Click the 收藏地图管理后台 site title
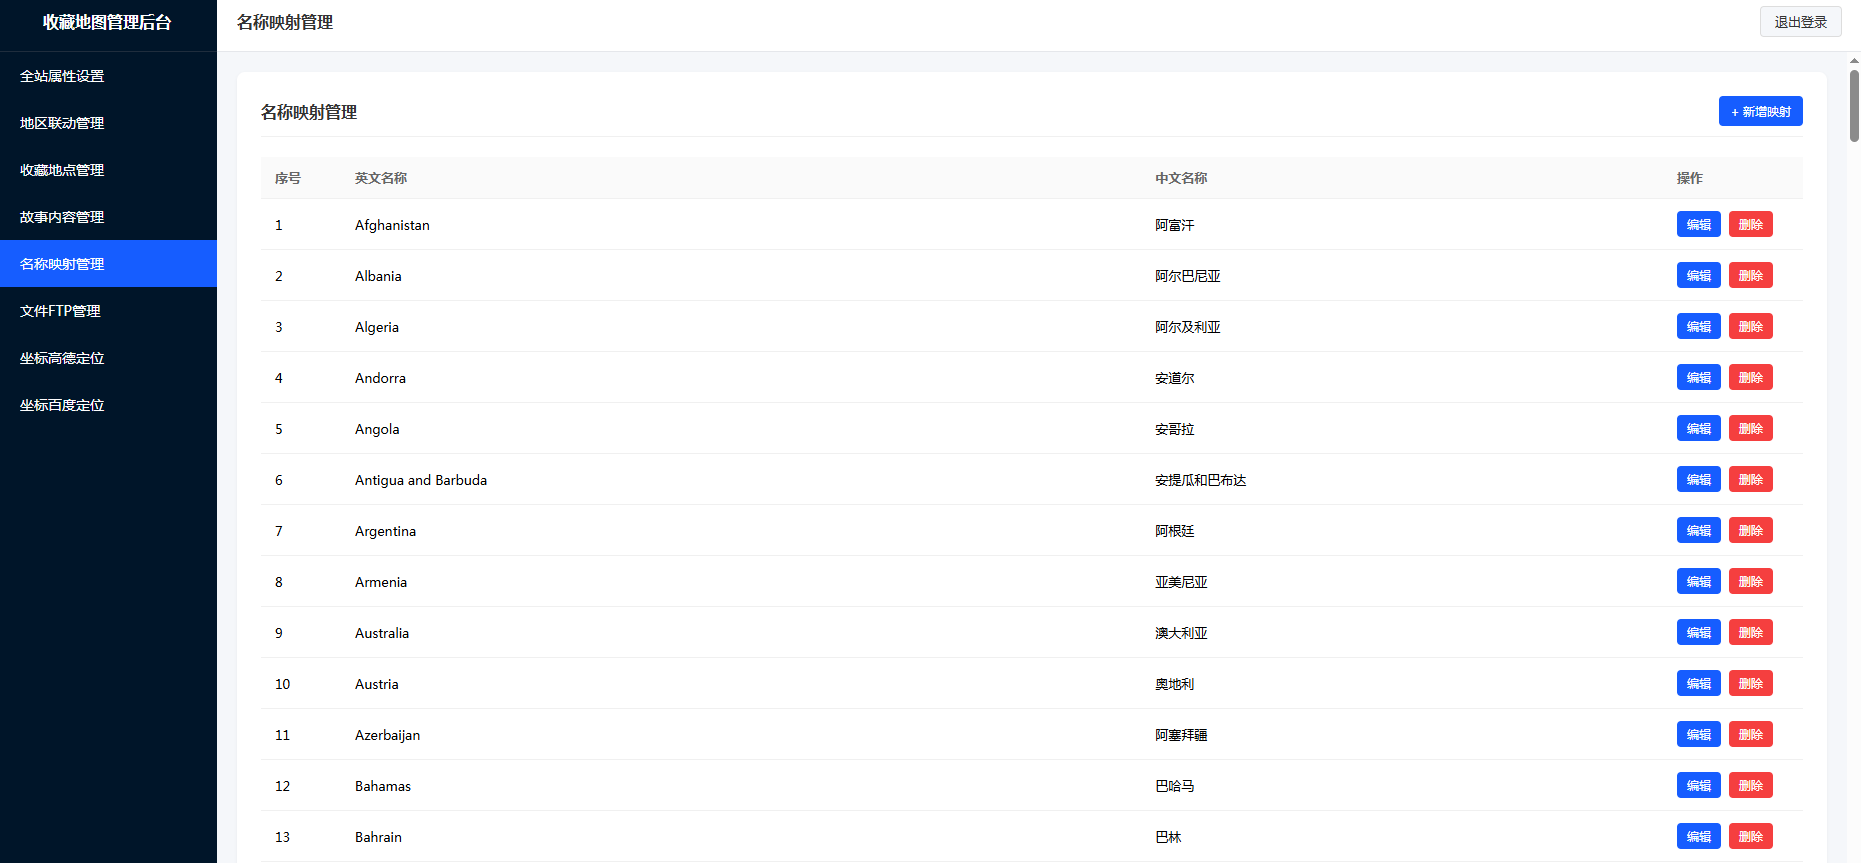This screenshot has height=863, width=1861. coord(108,22)
